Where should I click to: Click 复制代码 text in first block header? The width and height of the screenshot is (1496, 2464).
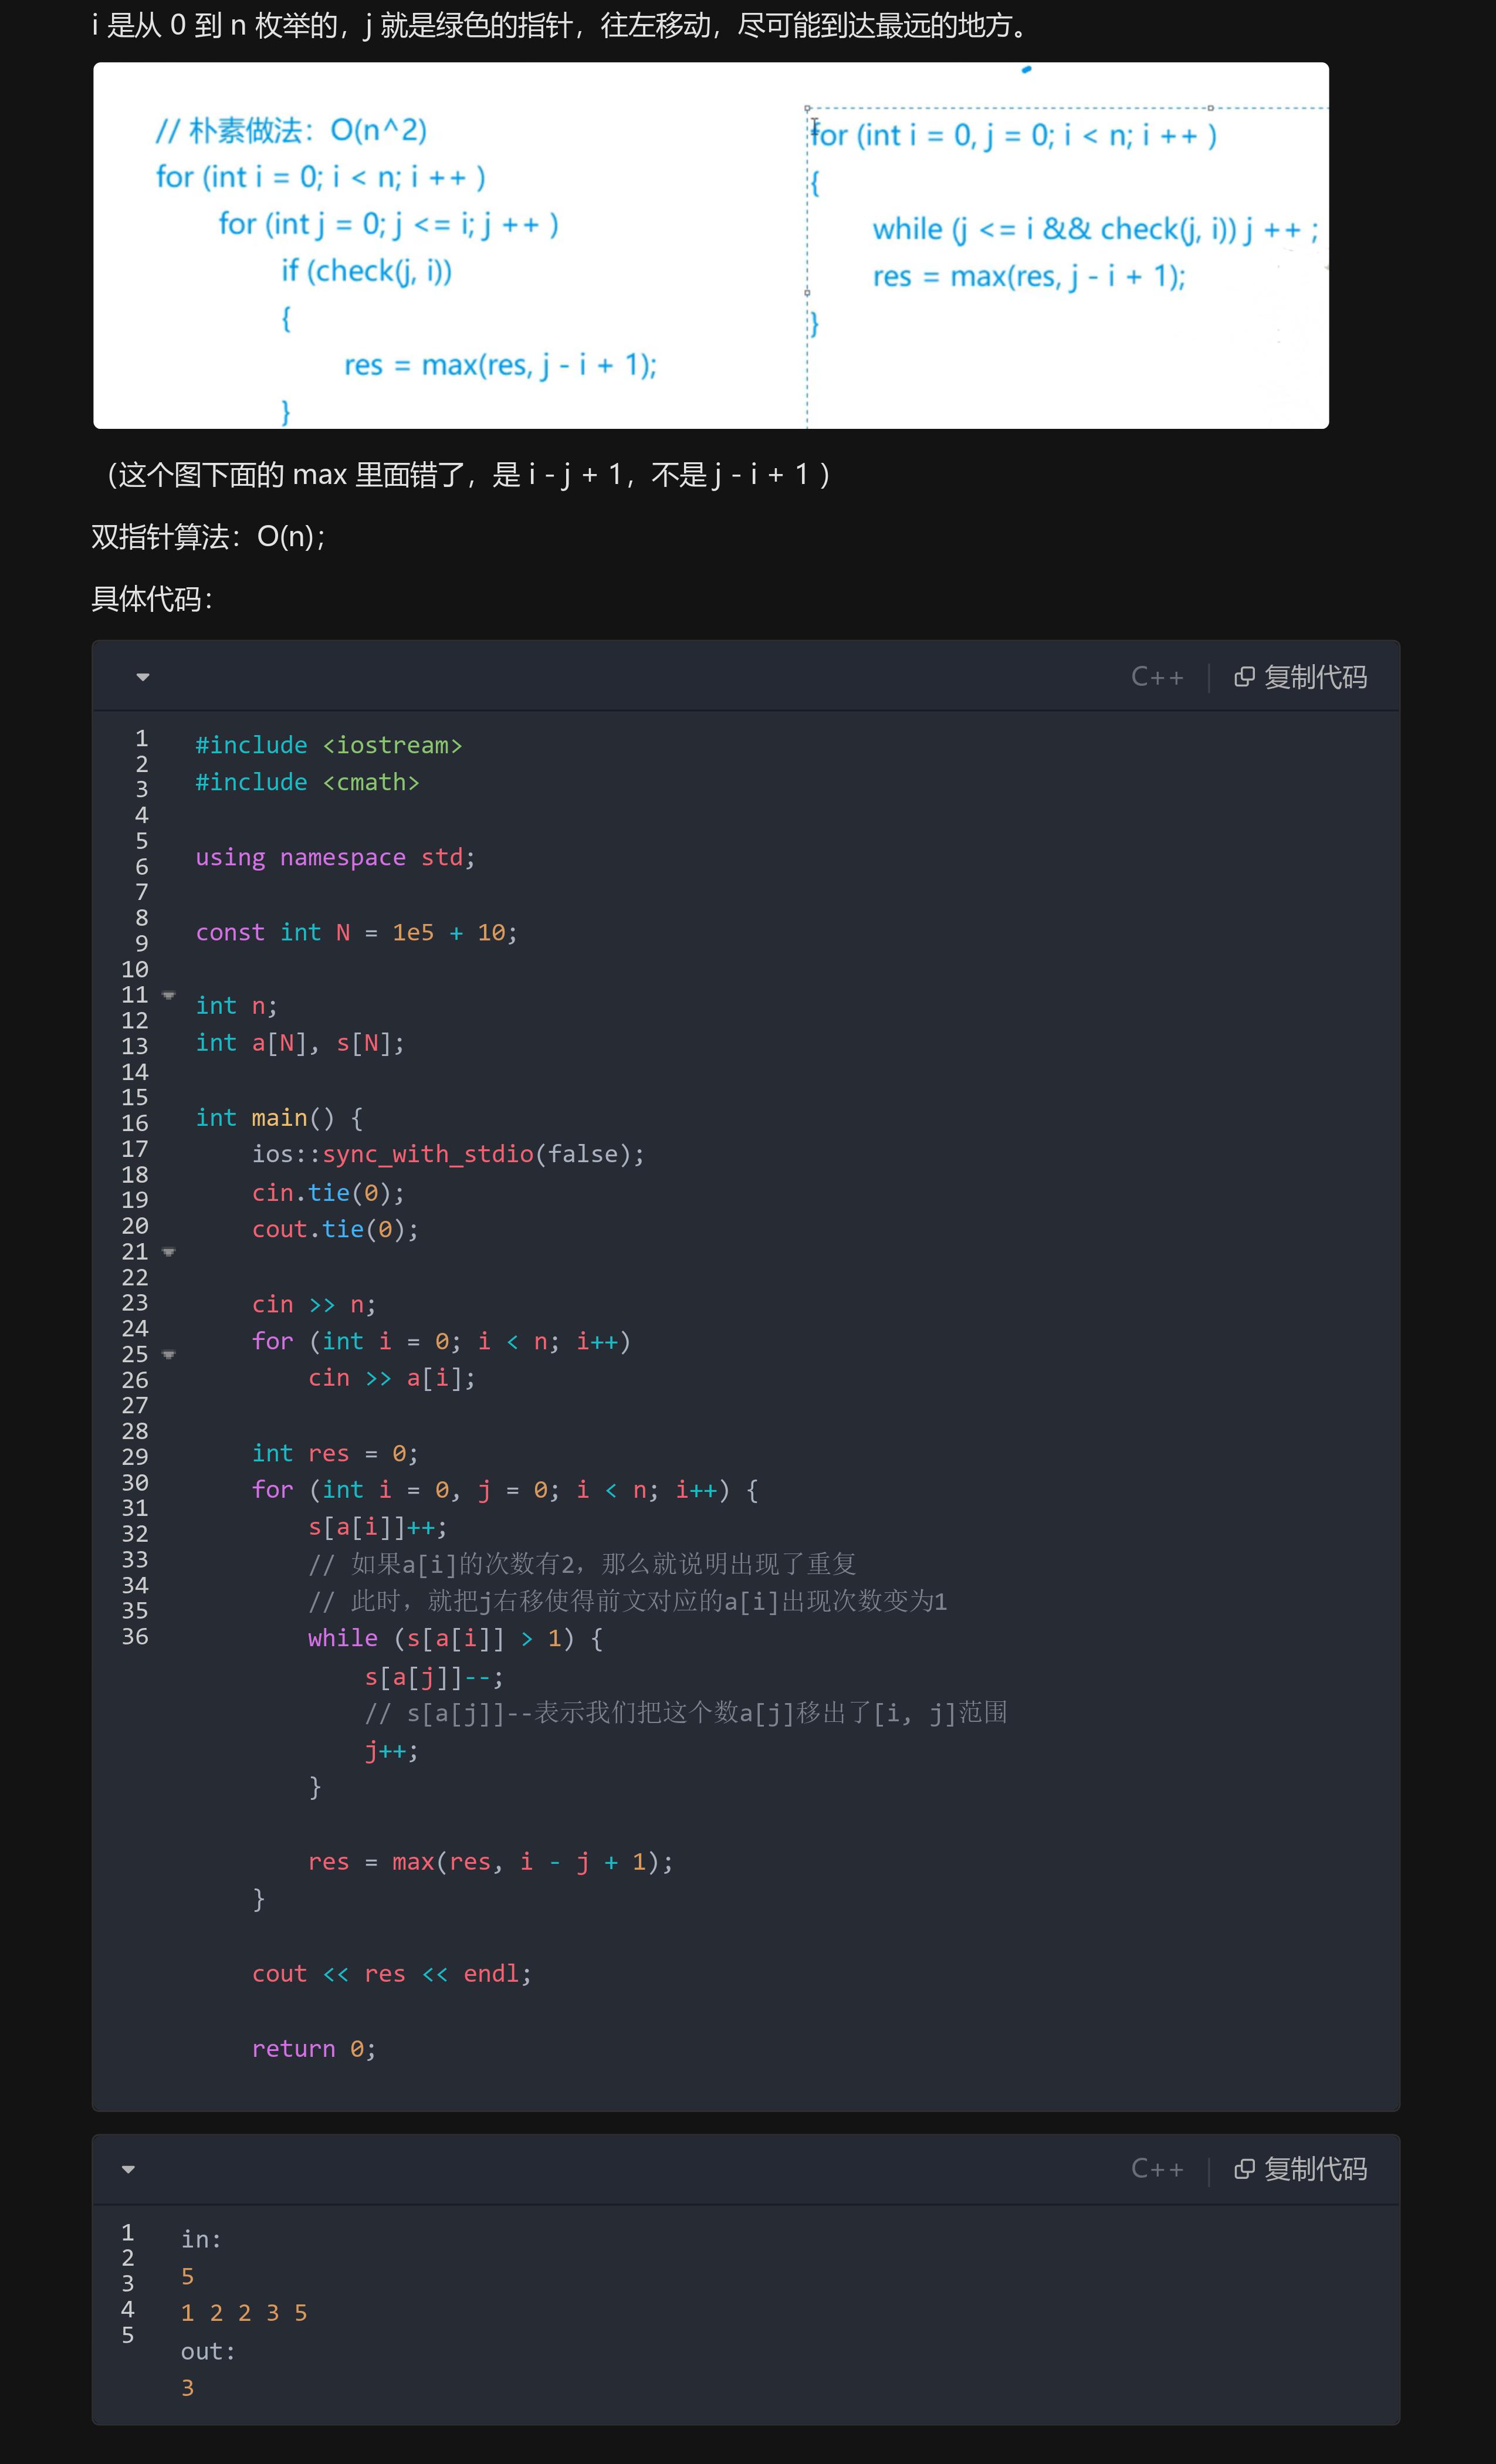coord(1315,677)
